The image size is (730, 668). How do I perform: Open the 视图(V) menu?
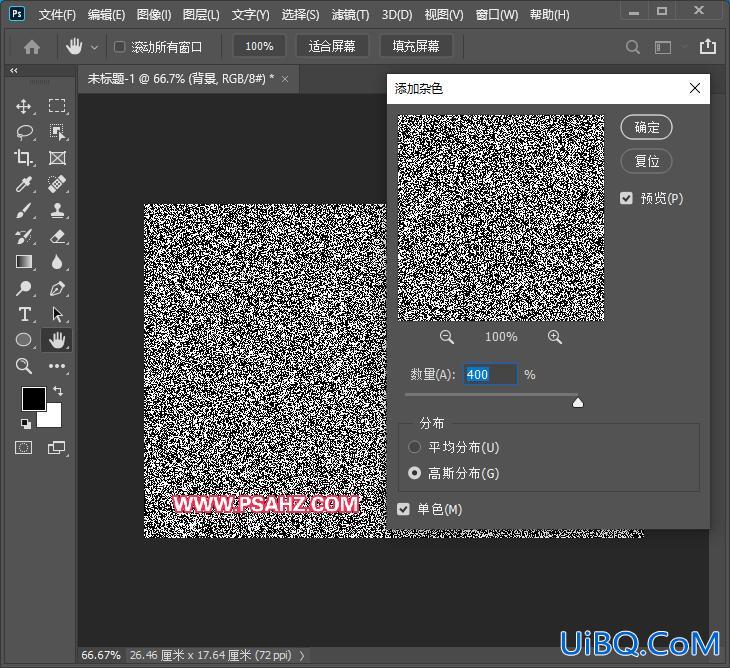coord(444,15)
